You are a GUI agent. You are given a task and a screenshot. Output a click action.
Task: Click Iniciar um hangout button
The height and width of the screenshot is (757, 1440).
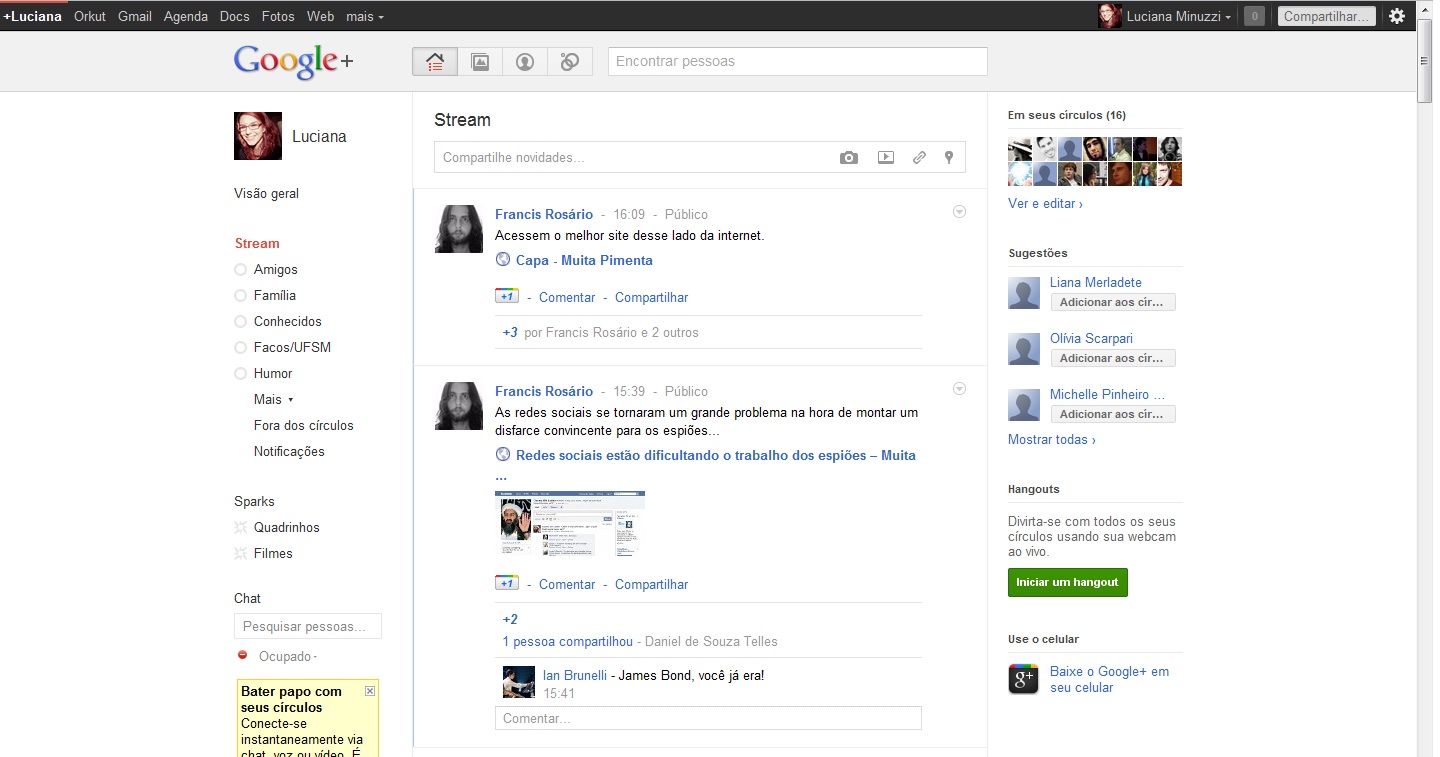point(1067,583)
